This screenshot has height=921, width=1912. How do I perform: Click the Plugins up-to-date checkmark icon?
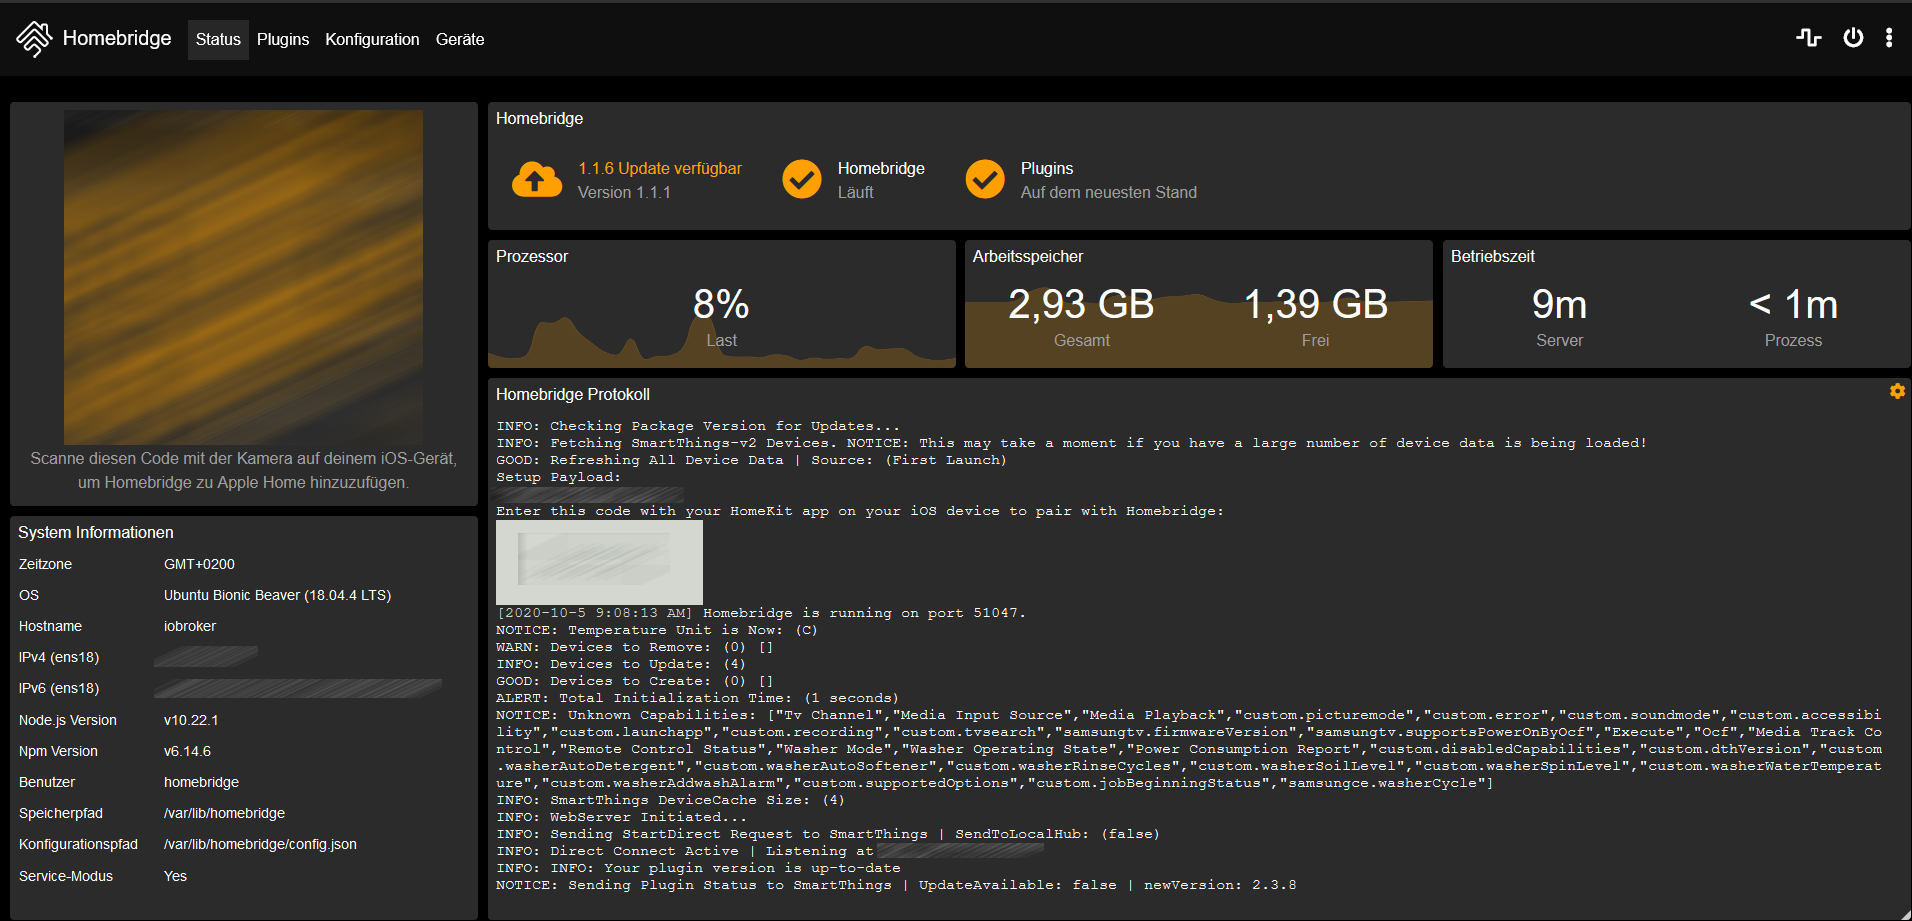tap(985, 179)
